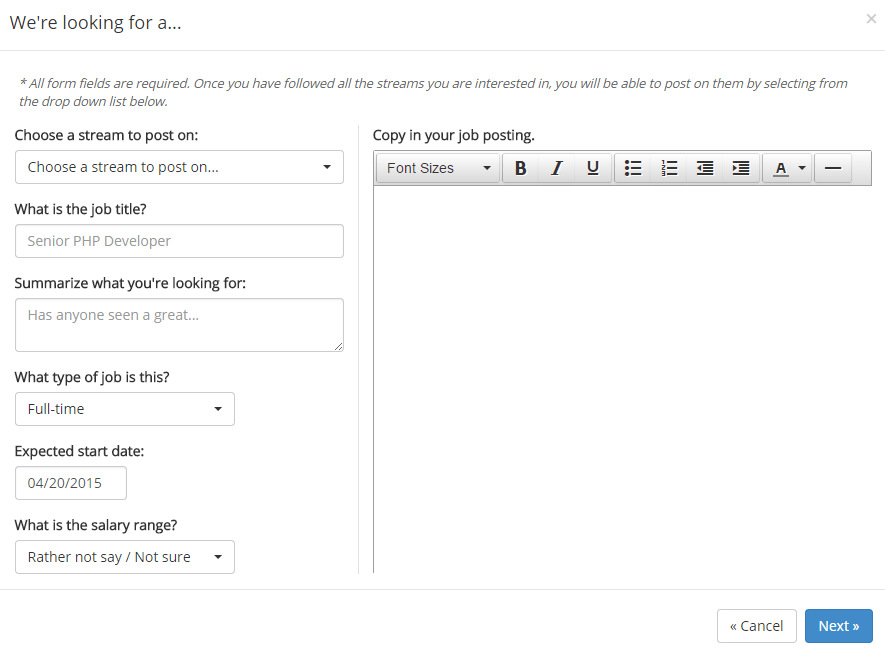885x653 pixels.
Task: Open the stream selection dropdown
Action: [179, 167]
